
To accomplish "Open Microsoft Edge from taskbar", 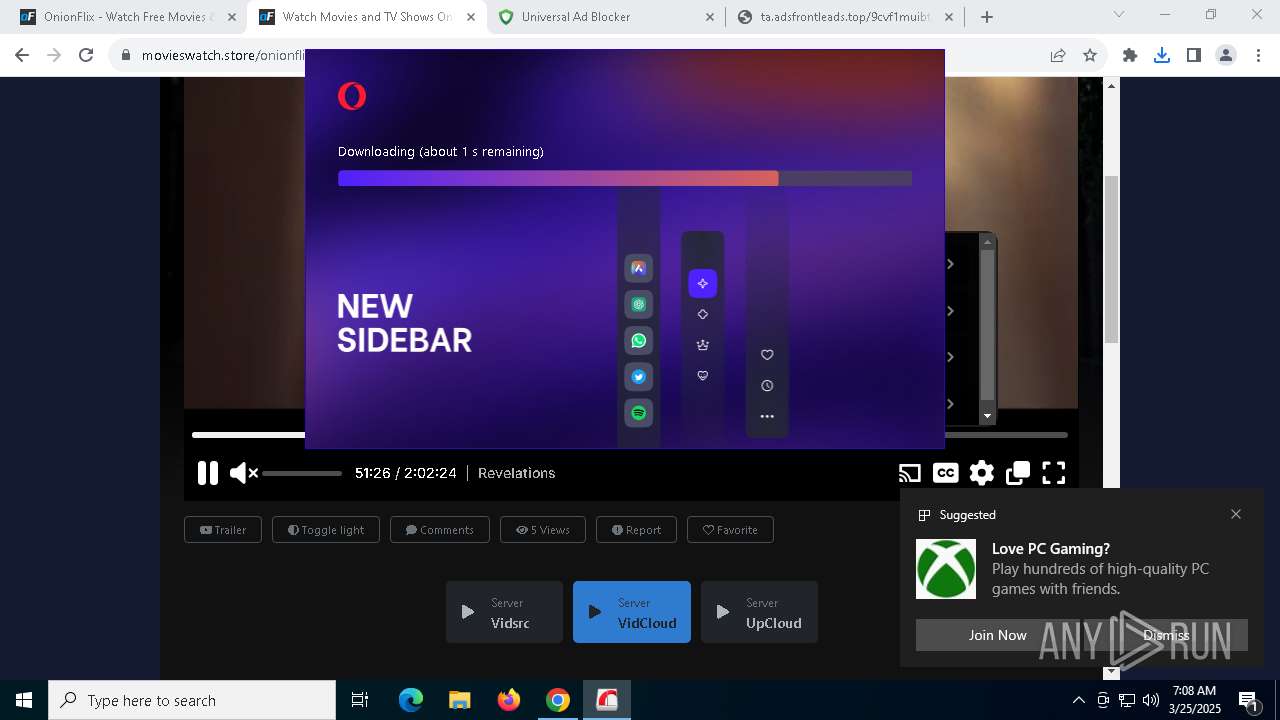I will click(x=411, y=700).
